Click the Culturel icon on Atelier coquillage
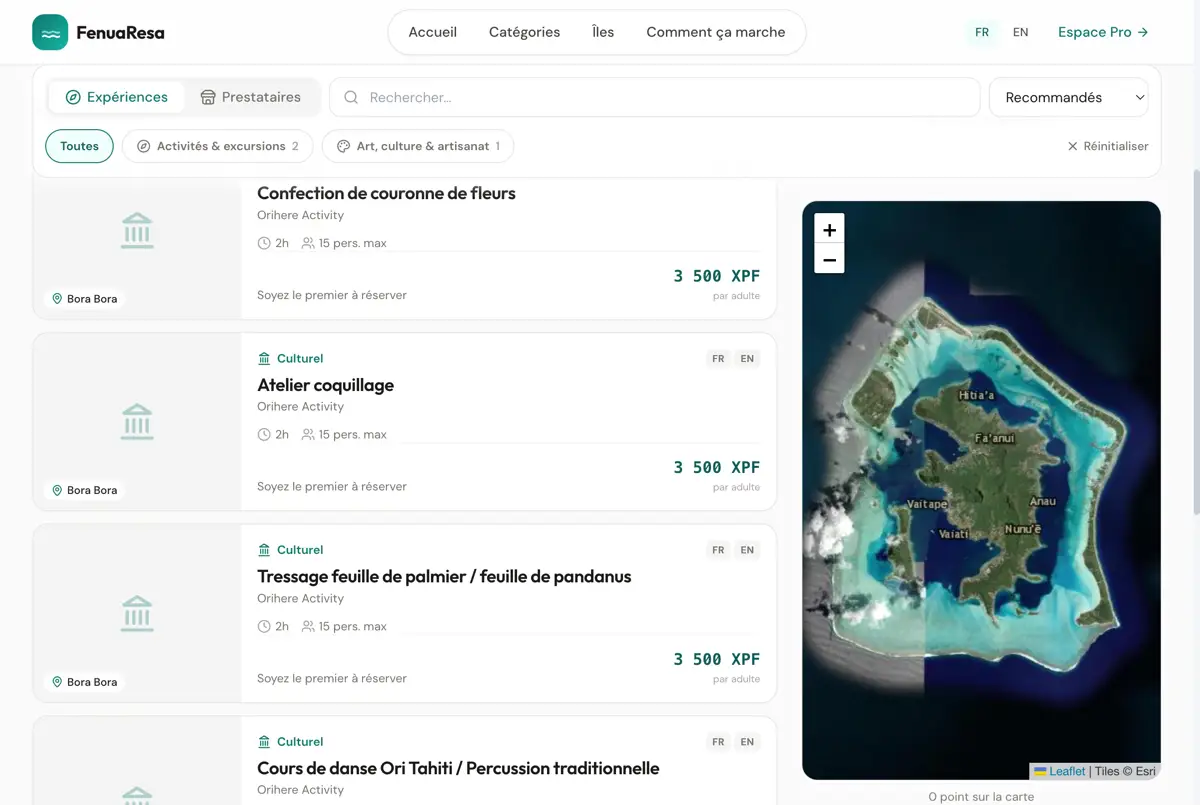This screenshot has width=1200, height=805. 264,358
